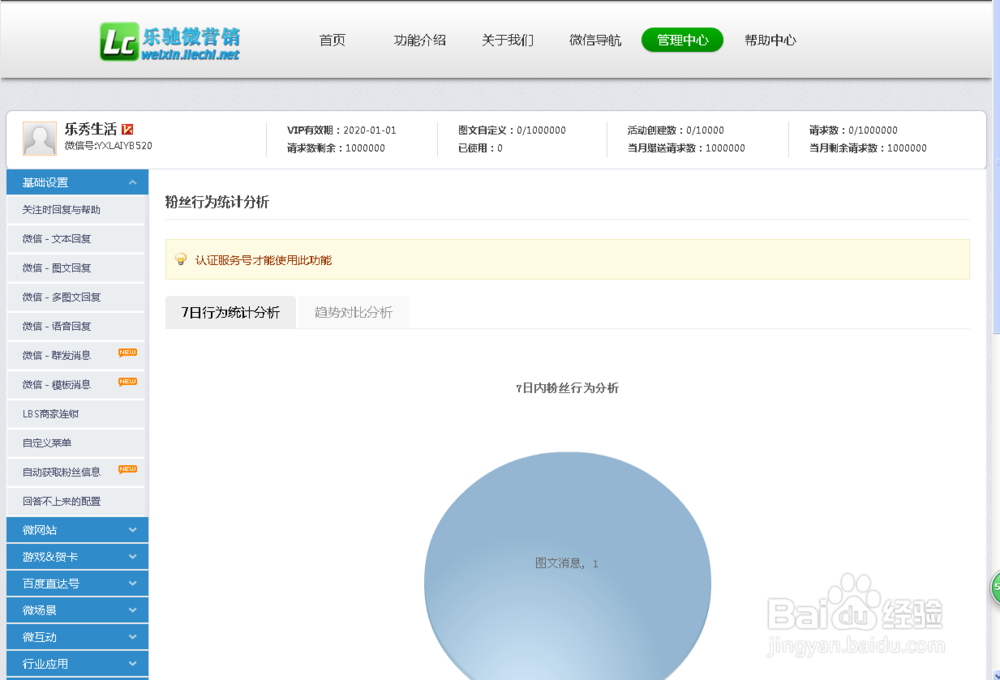Expand the 微互动 section
1000x680 pixels.
click(x=77, y=637)
